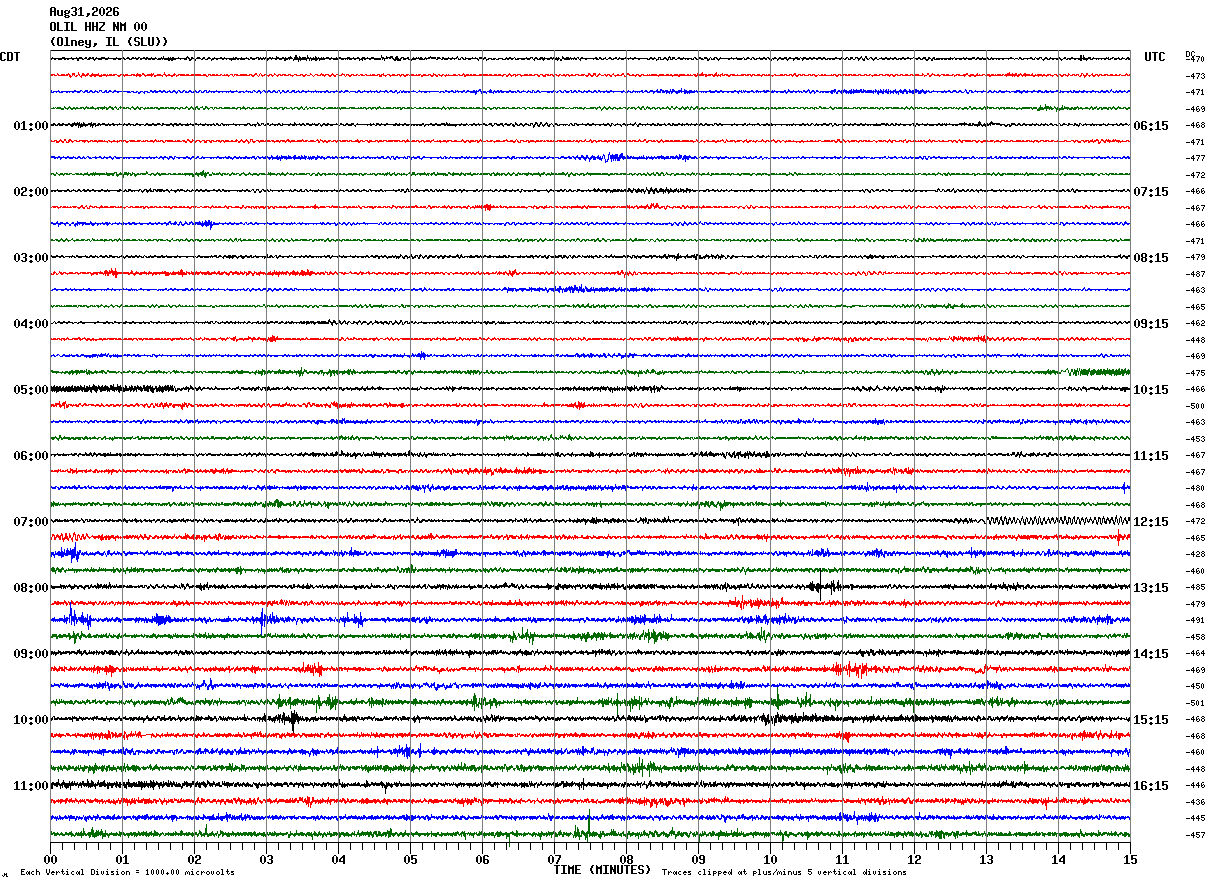
Task: Click the -500 DC offset value
Action: coord(1195,406)
